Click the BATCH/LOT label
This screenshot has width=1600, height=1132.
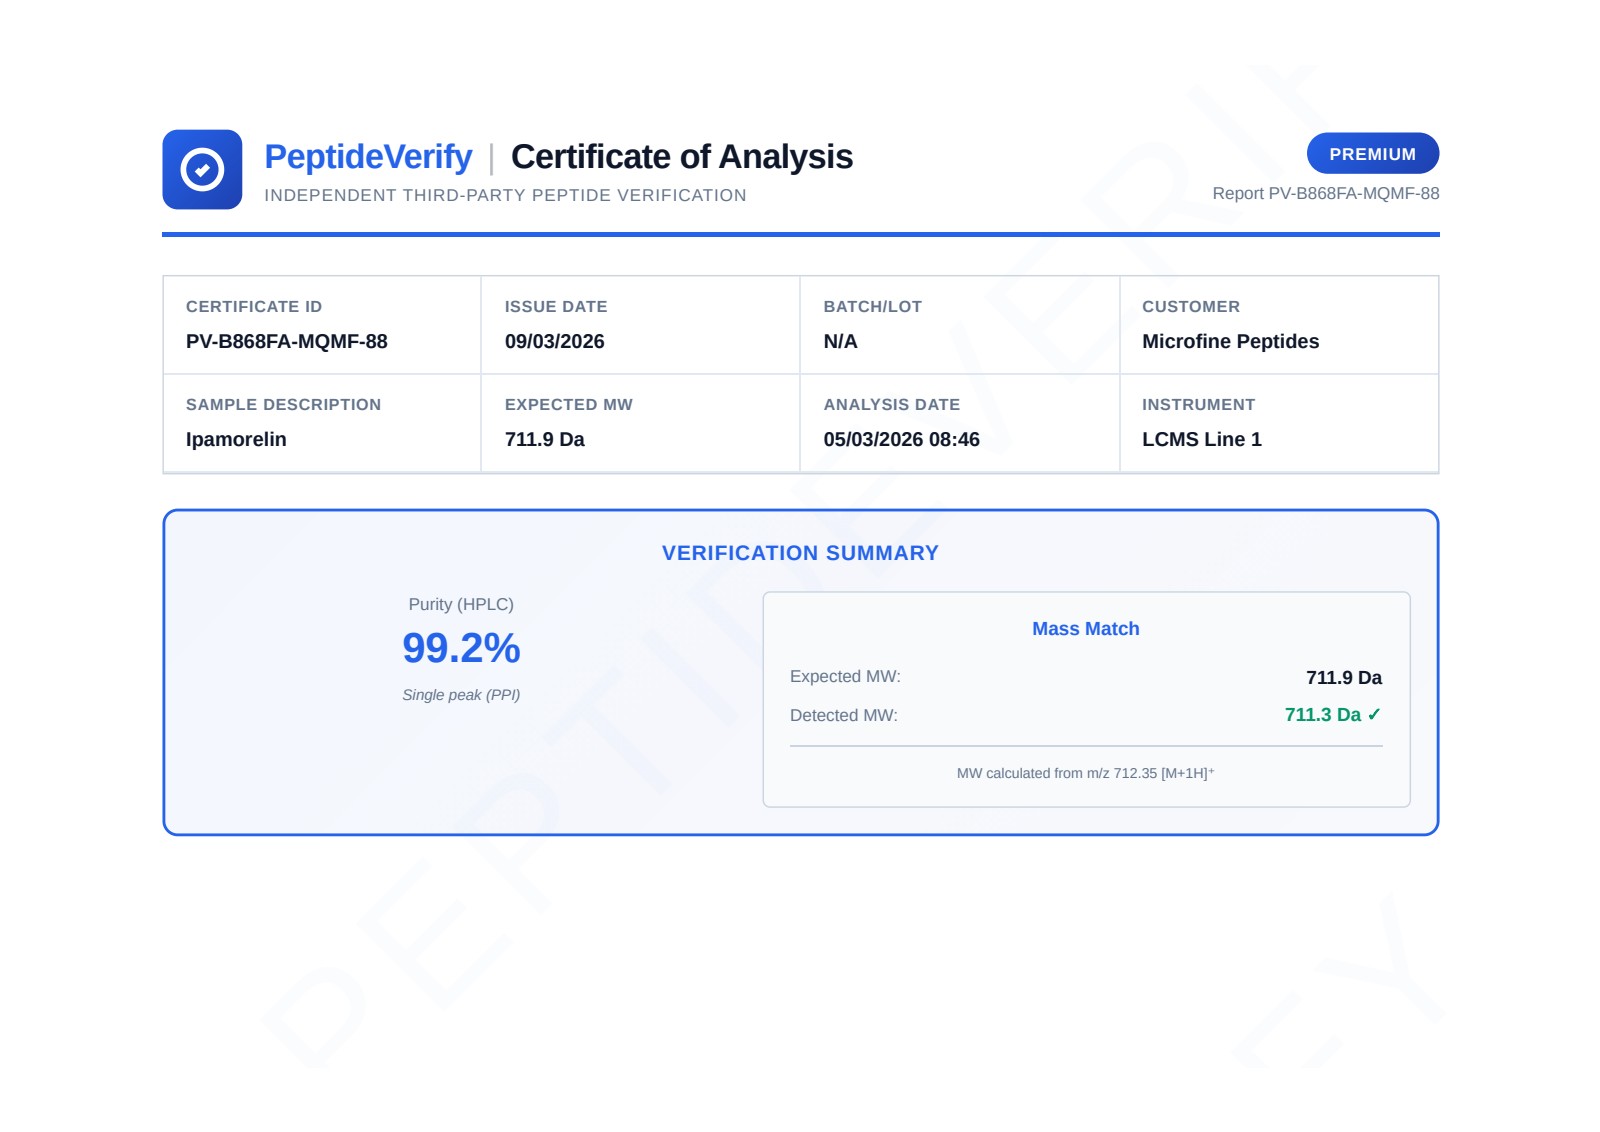pos(872,306)
